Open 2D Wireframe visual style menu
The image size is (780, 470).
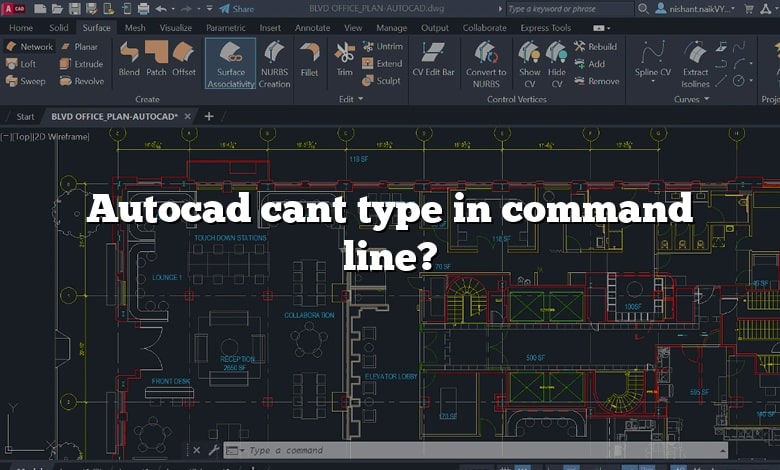(61, 136)
